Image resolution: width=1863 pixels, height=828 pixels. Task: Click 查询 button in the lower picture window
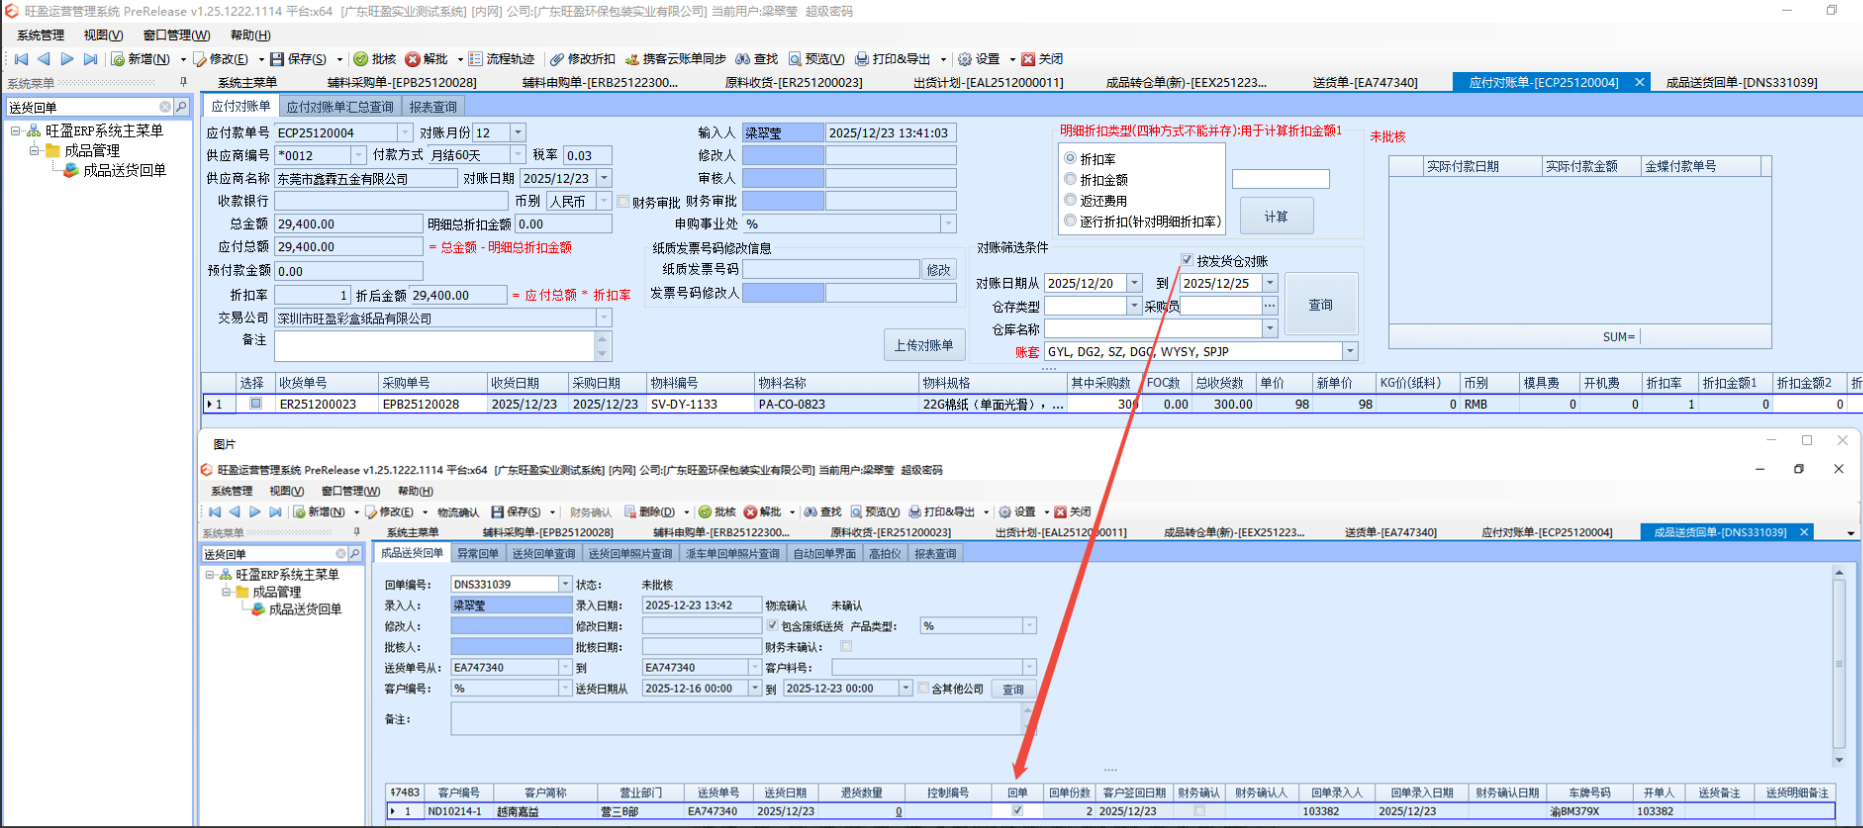pyautogui.click(x=1013, y=689)
